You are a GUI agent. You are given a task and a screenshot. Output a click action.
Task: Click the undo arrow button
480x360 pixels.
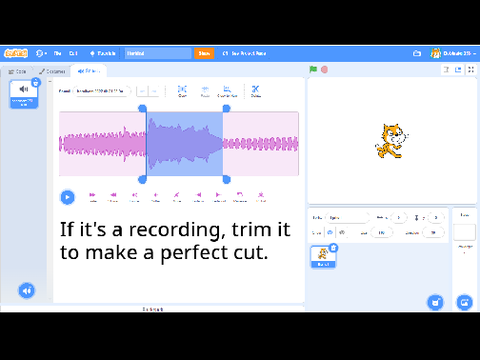[x=142, y=91]
